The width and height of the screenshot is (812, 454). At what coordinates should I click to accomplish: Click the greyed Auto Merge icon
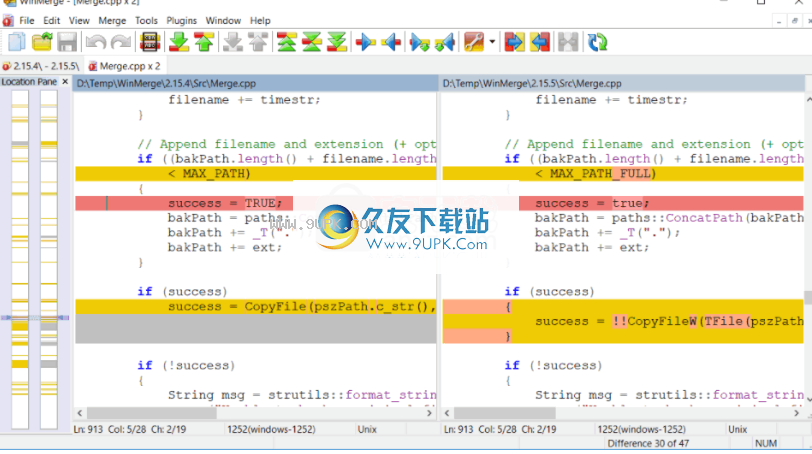click(x=568, y=42)
